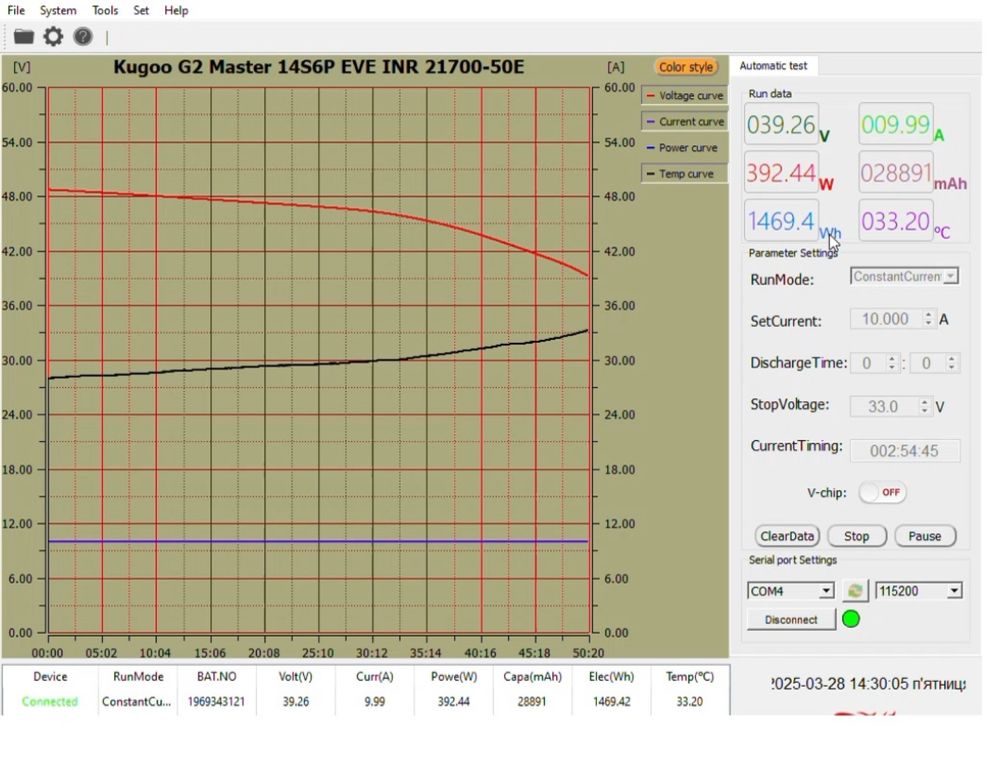Click the RunMode value ConstantCu... in table
The height and width of the screenshot is (782, 1000).
pyautogui.click(x=136, y=702)
